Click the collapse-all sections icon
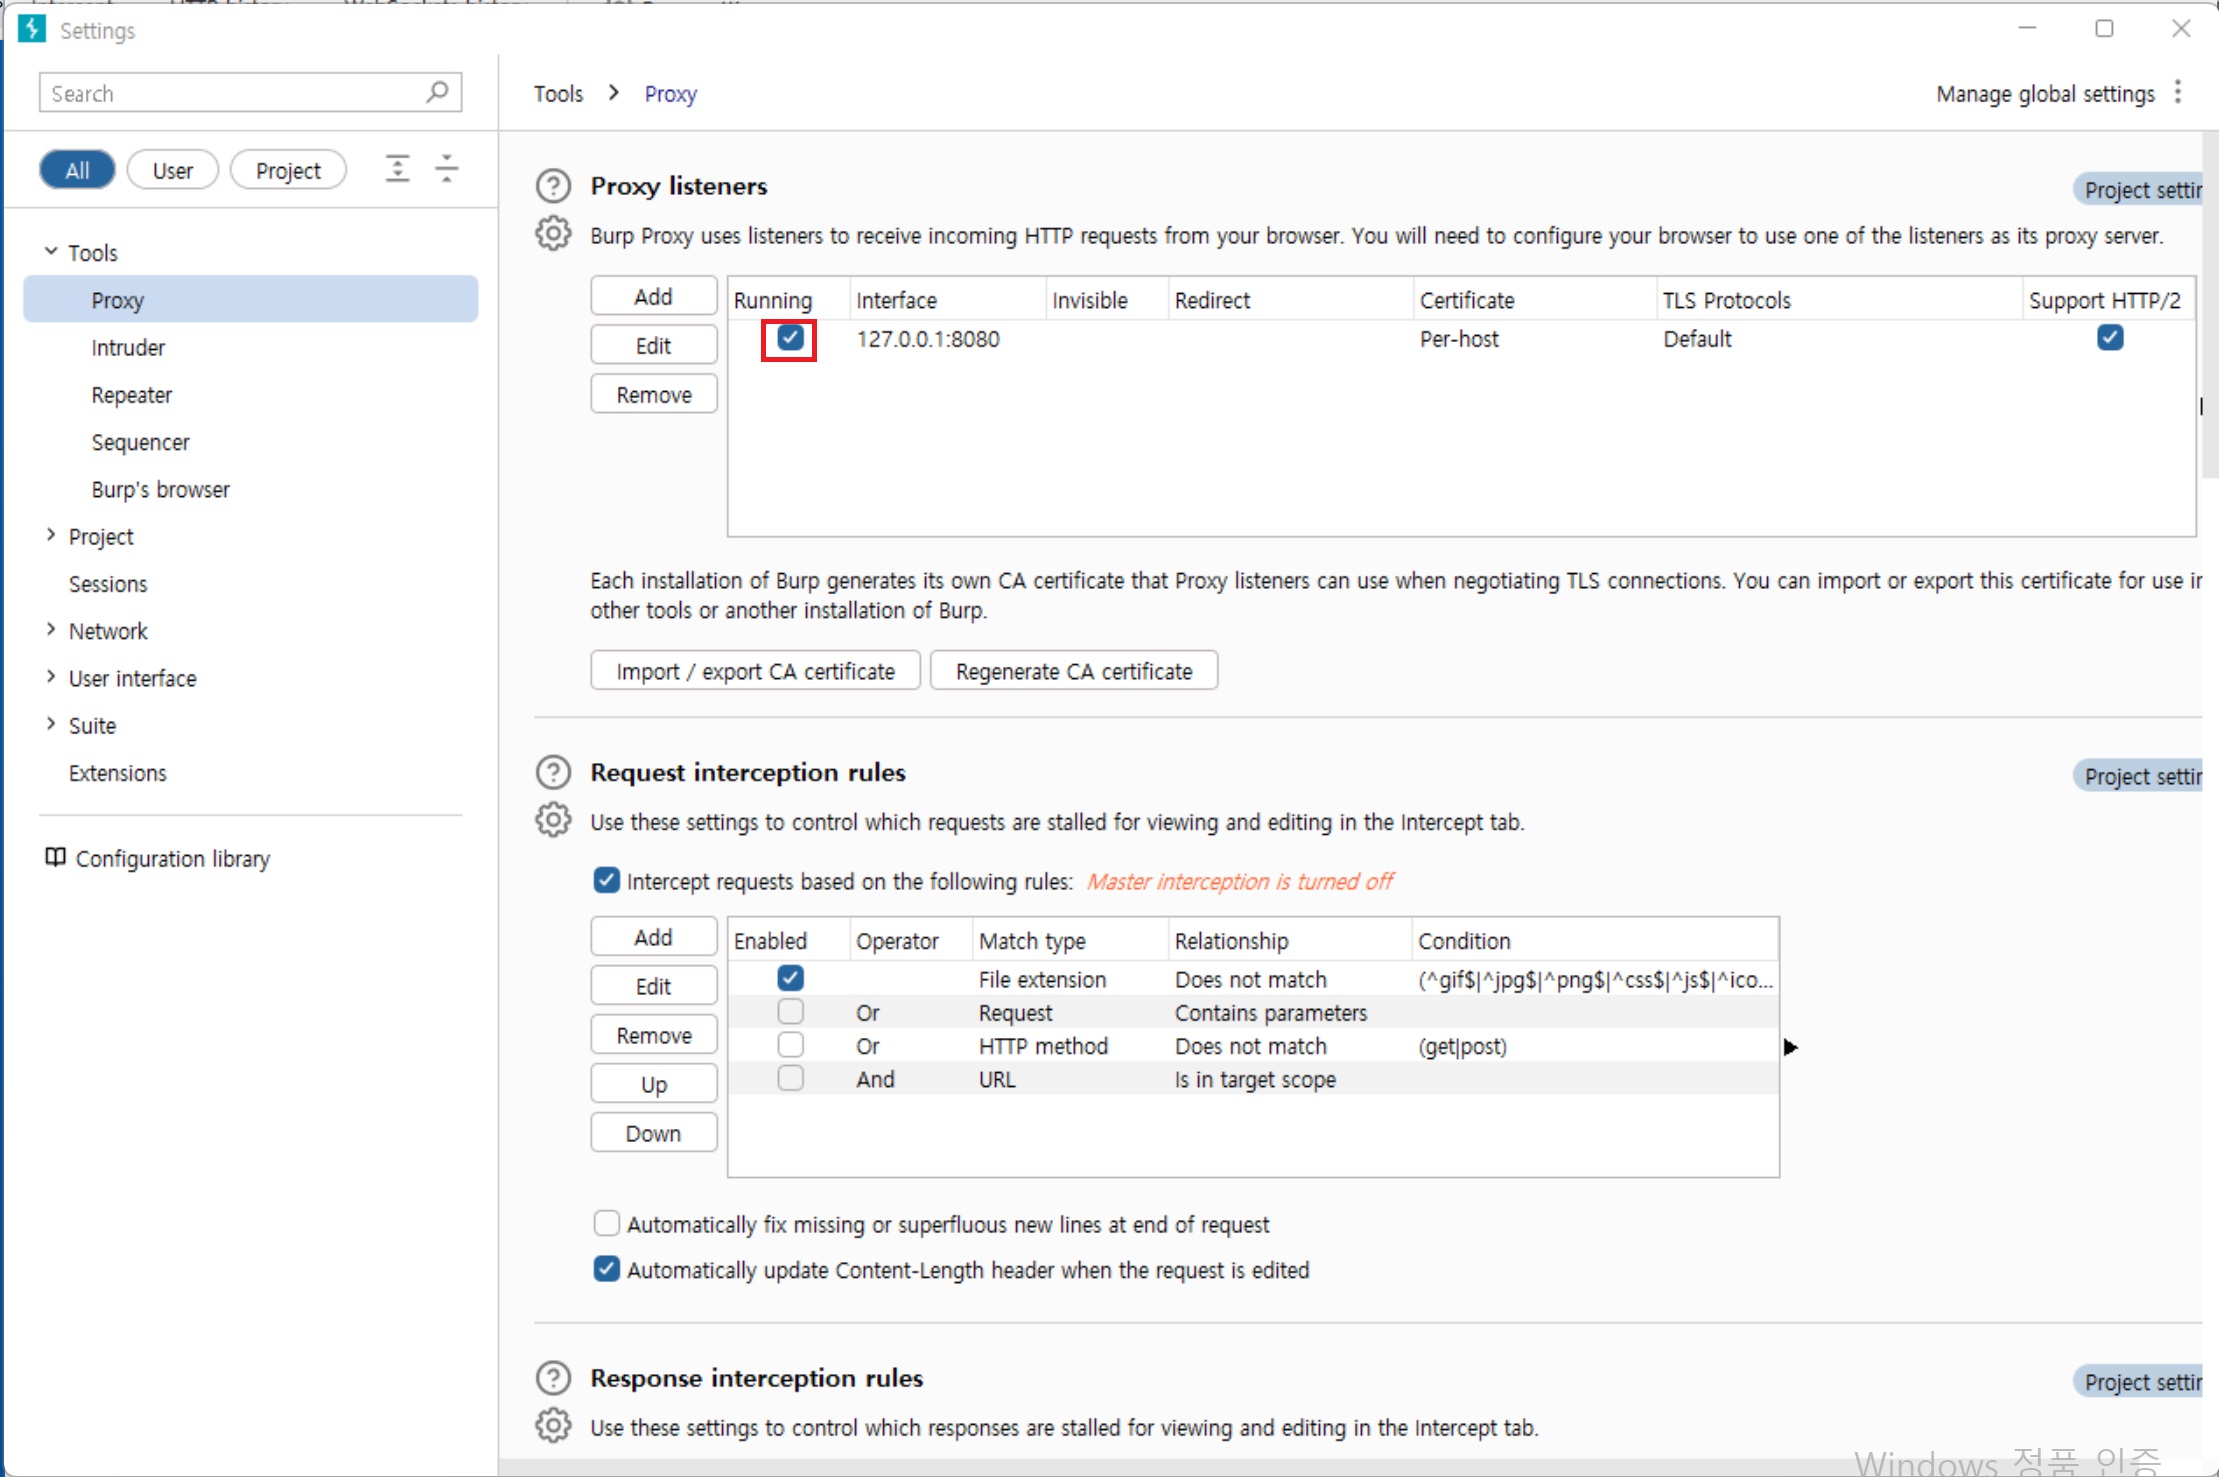The height and width of the screenshot is (1477, 2219). (x=447, y=169)
